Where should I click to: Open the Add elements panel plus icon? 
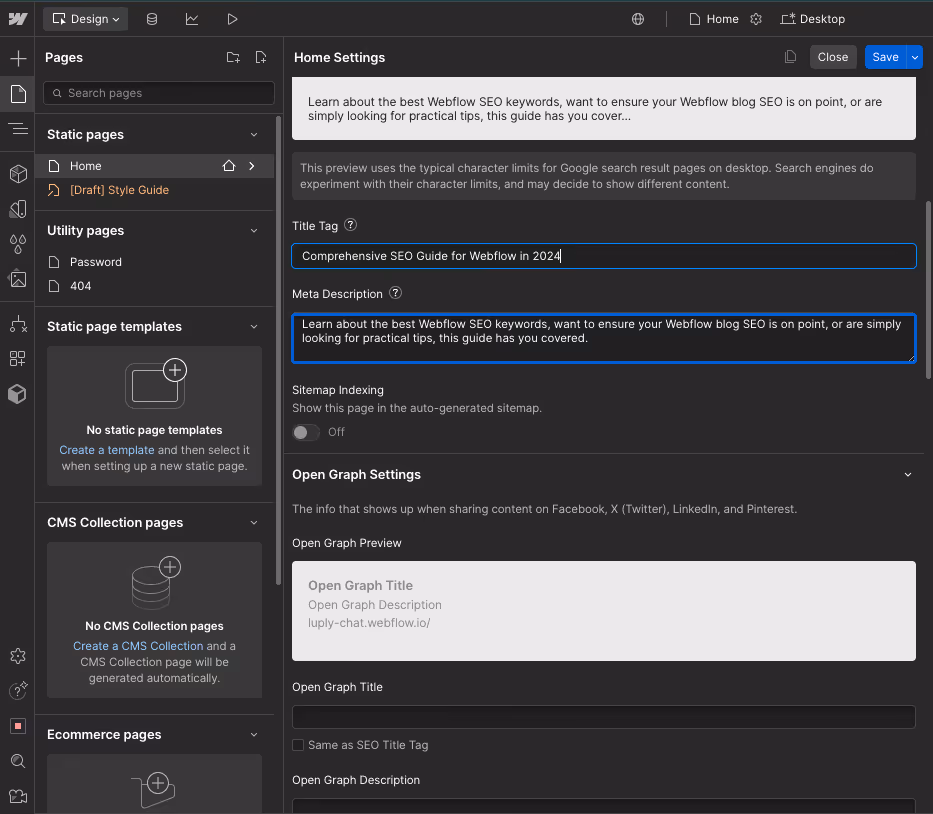18,58
